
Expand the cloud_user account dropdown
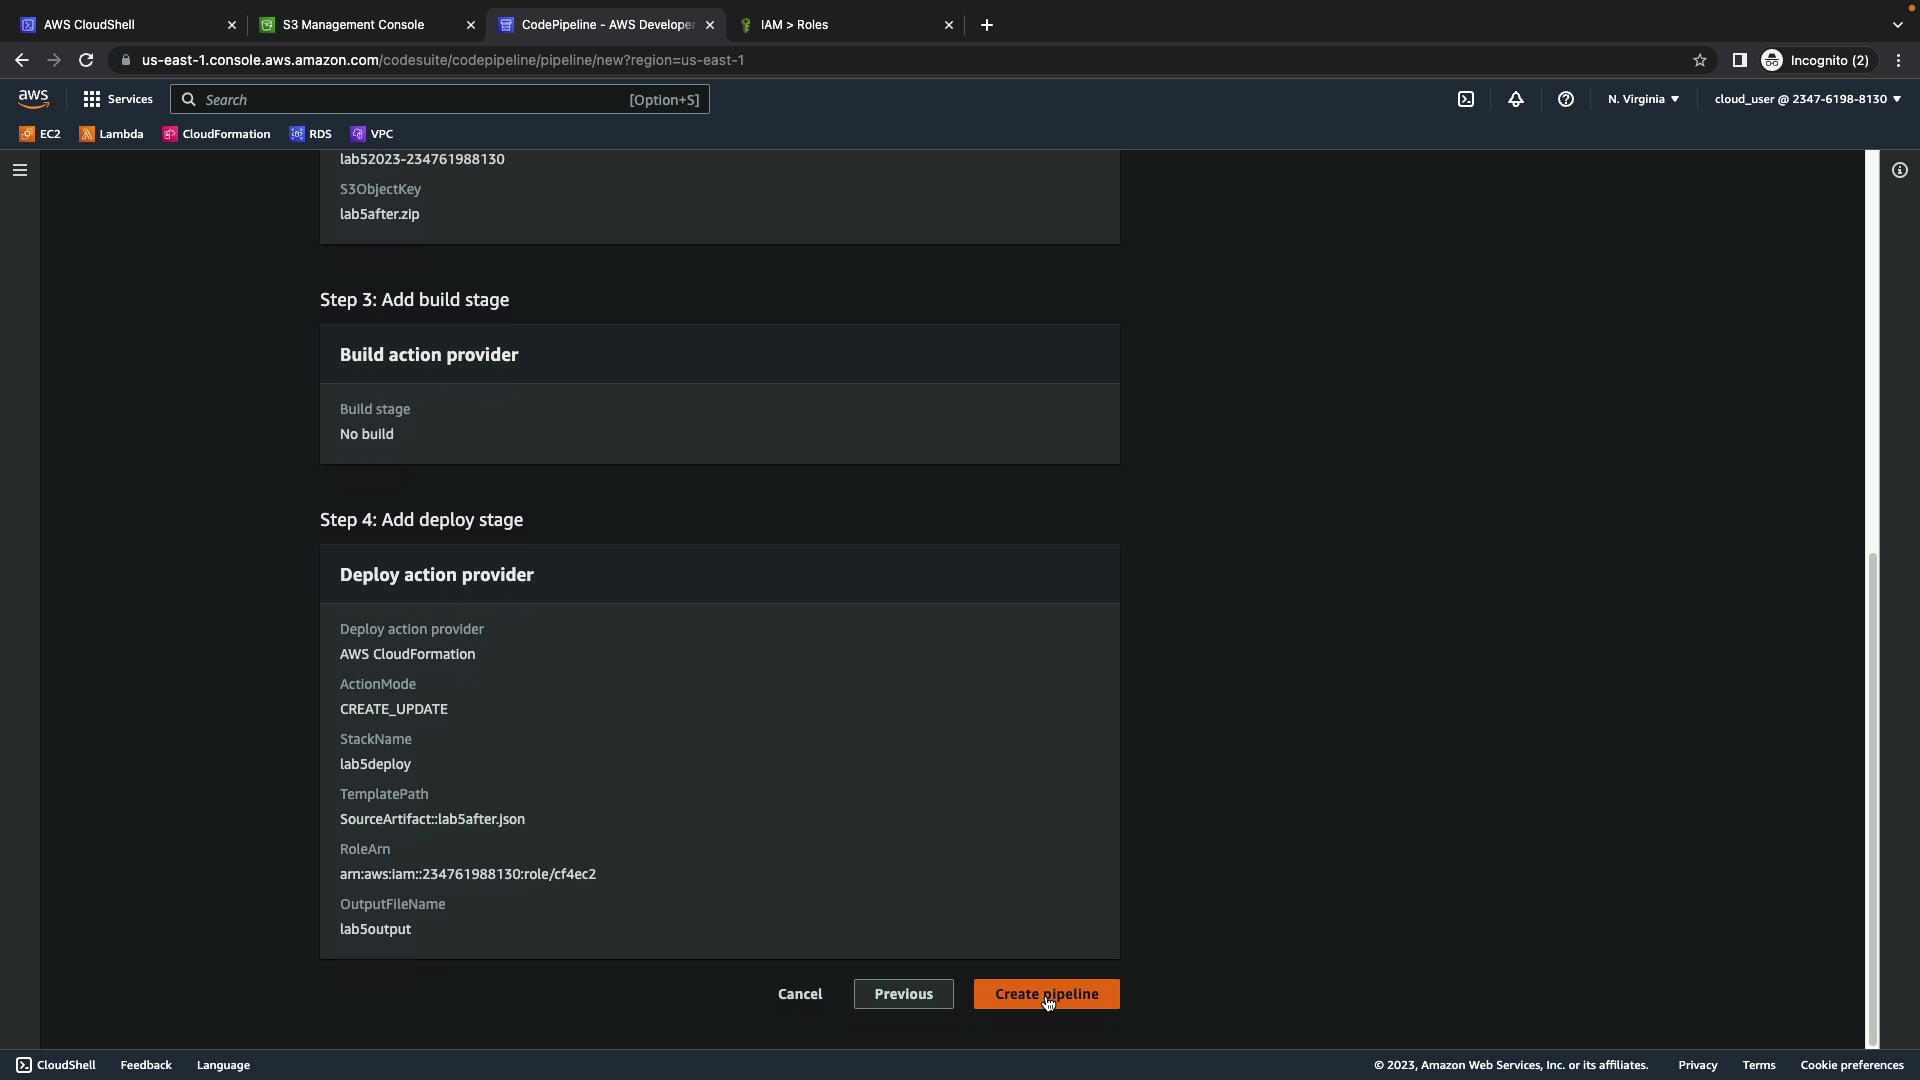1807,99
